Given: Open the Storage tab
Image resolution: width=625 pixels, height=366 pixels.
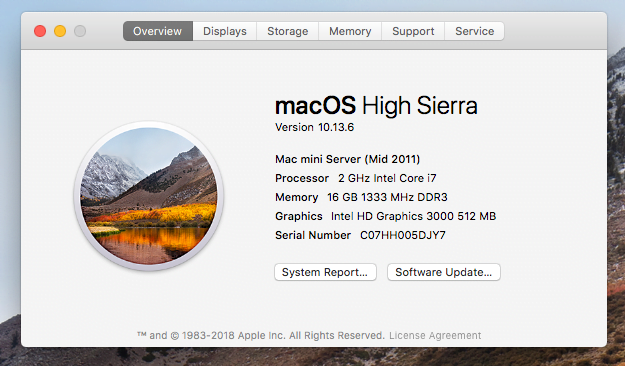Looking at the screenshot, I should pos(287,31).
